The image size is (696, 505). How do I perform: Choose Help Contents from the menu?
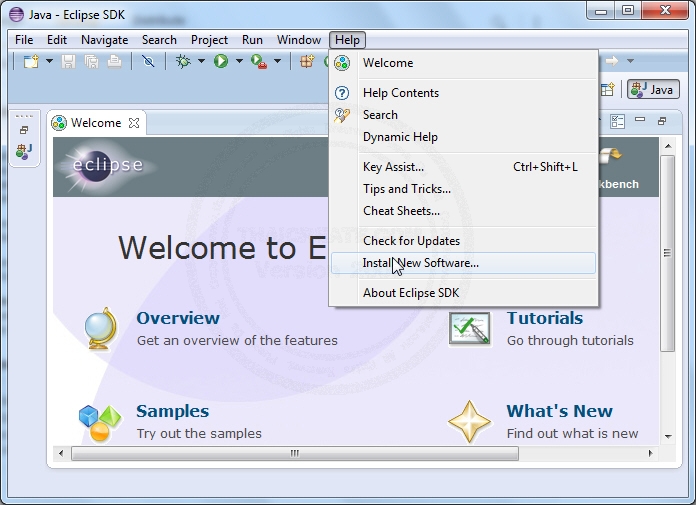(x=463, y=93)
